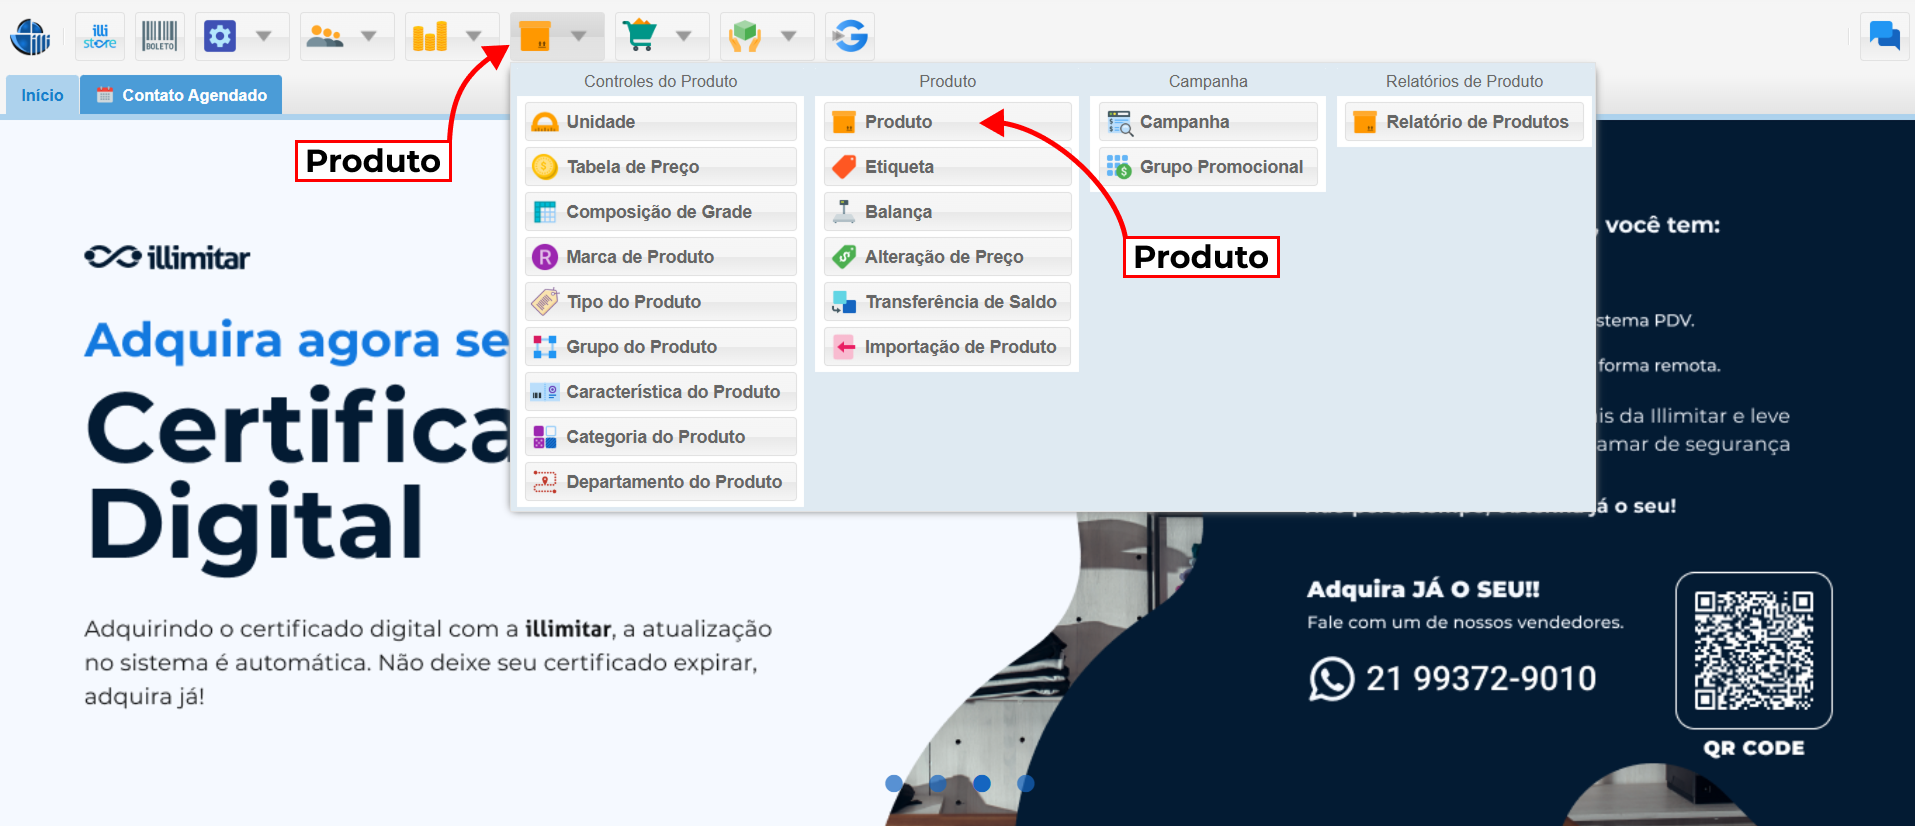
Task: Open the chat bubbles icon
Action: click(1884, 37)
